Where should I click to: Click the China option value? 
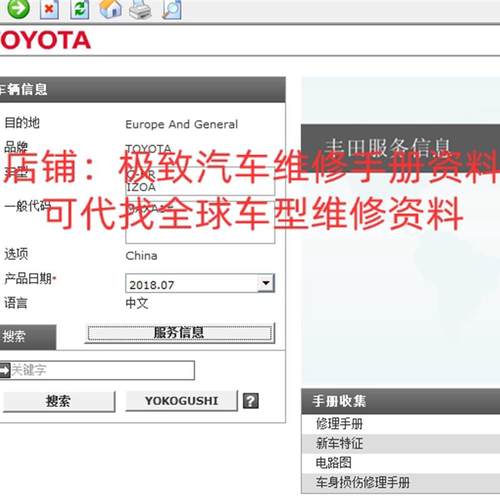141,256
